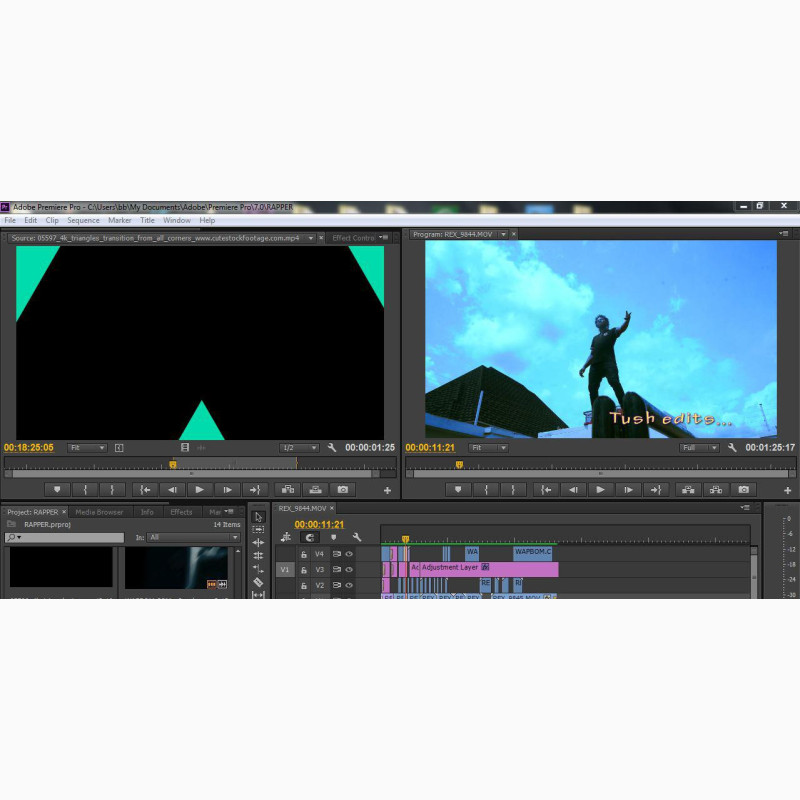
Task: Toggle Snap magnet in the timeline
Action: tap(310, 537)
